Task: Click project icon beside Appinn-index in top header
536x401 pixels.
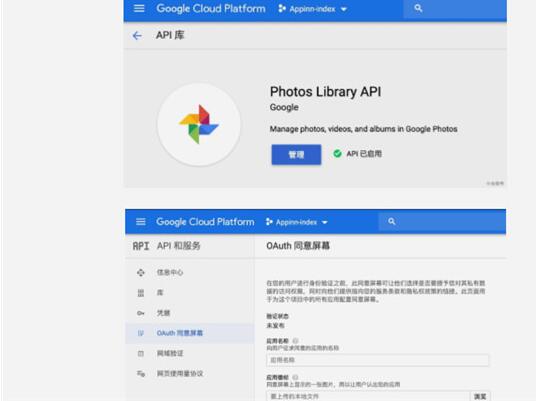Action: tap(282, 9)
